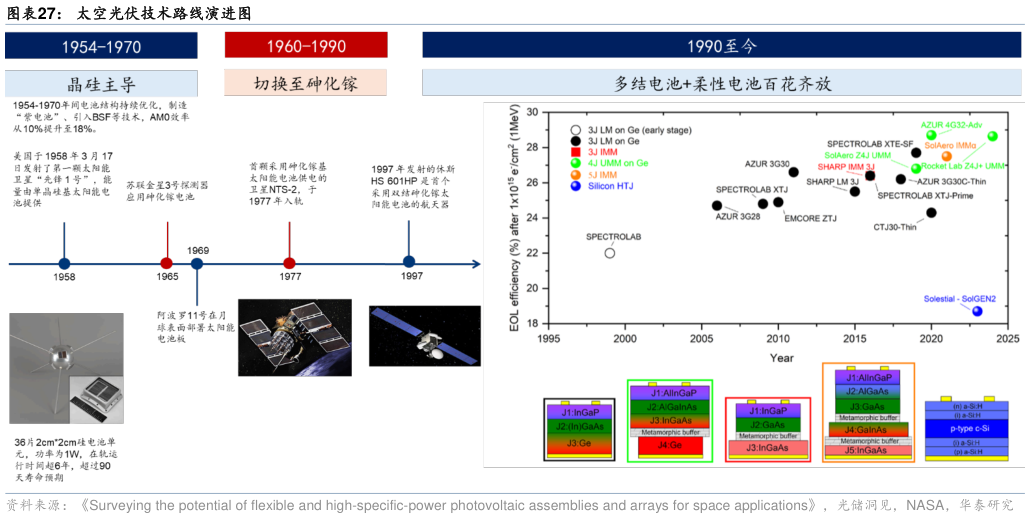Screen dimensions: 1030x519
Task: Open the 1990至今 period header bar
Action: [722, 46]
